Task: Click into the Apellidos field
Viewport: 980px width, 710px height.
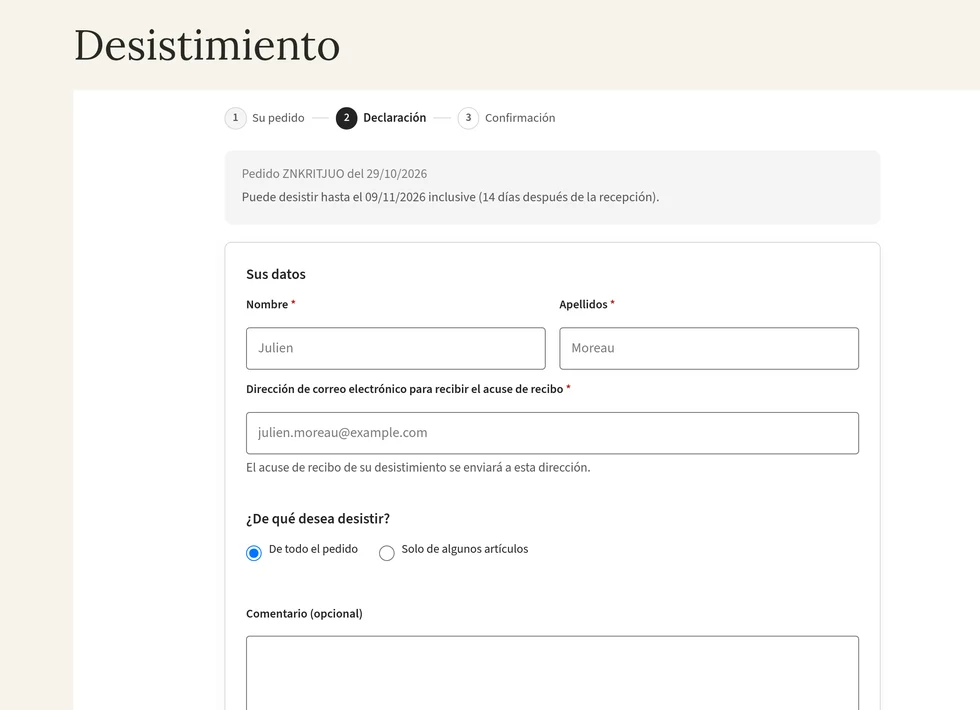Action: (x=709, y=348)
